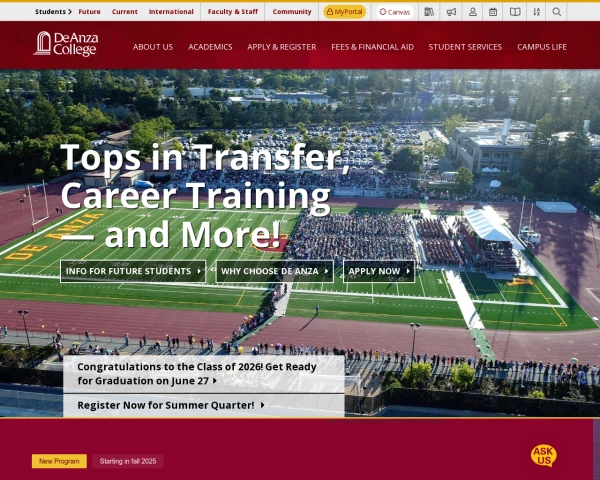
Task: Expand the Student Services menu
Action: tap(465, 47)
